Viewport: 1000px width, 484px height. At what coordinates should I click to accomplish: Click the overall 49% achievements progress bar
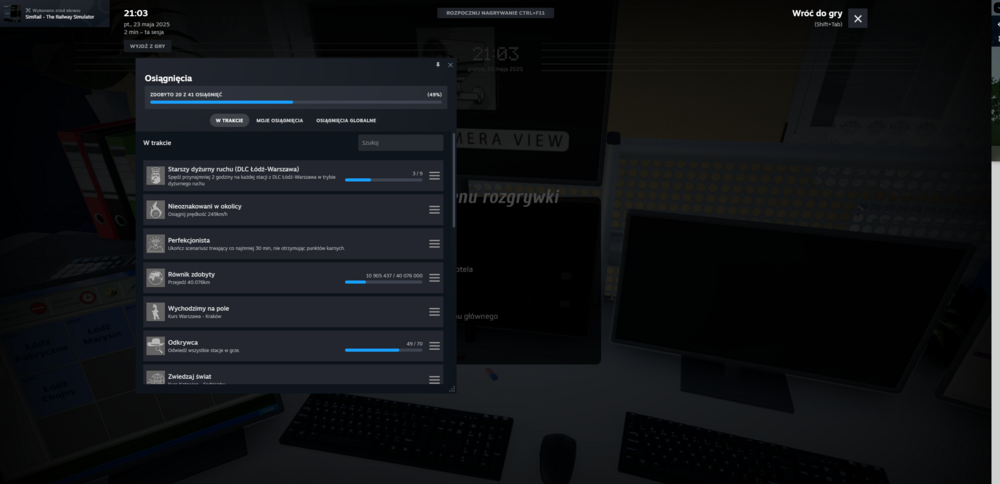tap(296, 102)
